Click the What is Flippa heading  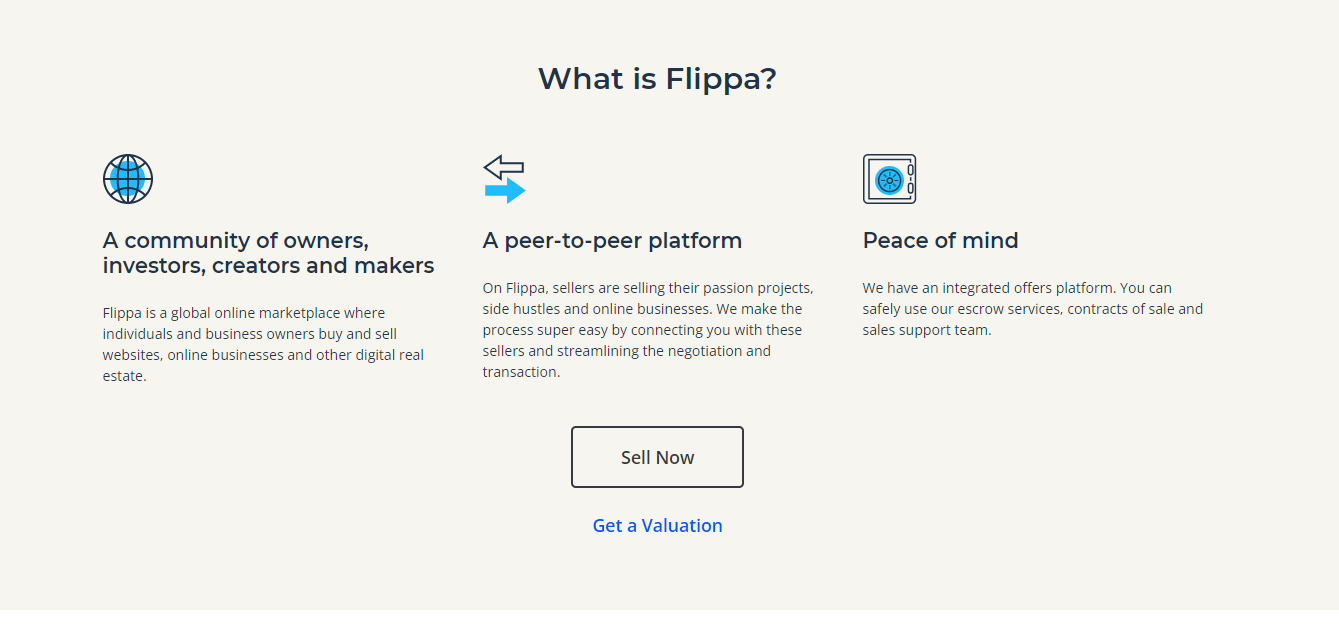tap(657, 78)
